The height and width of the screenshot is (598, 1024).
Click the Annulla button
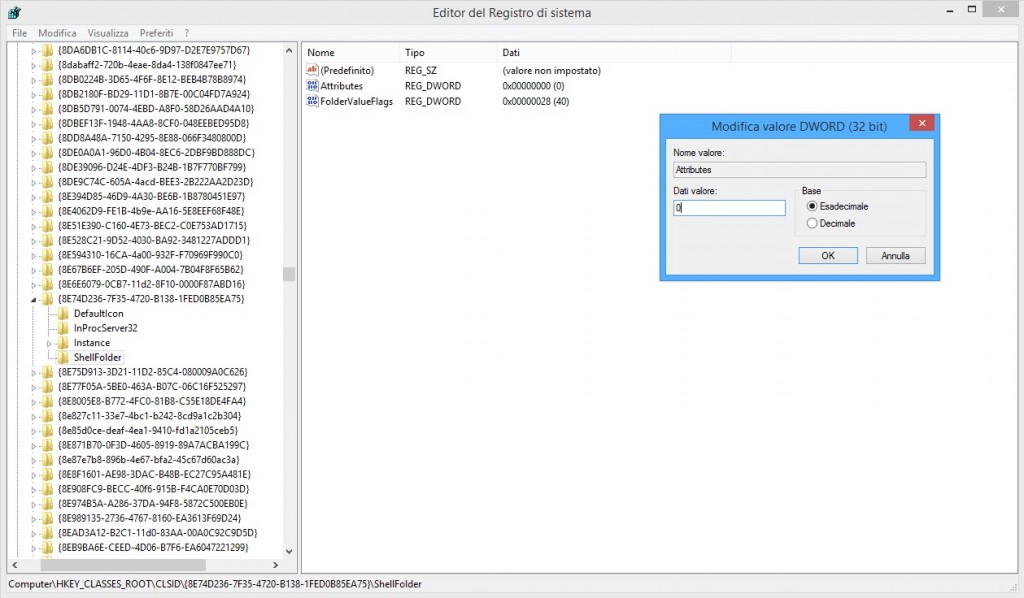[x=895, y=256]
